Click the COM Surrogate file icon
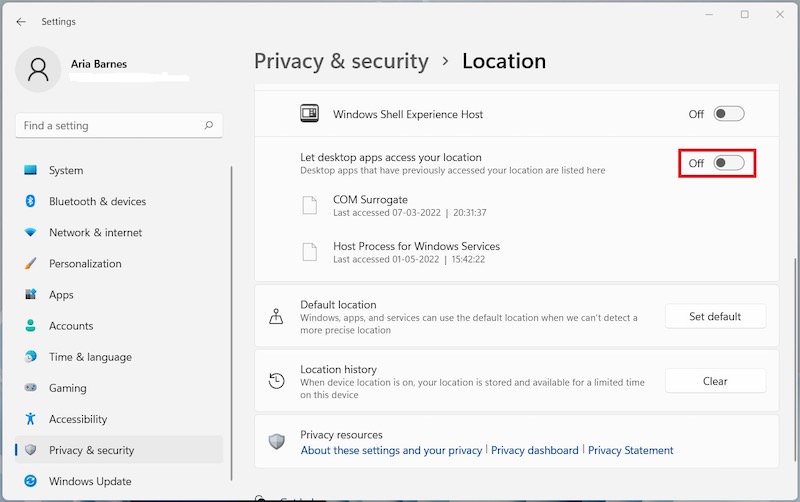 (309, 206)
